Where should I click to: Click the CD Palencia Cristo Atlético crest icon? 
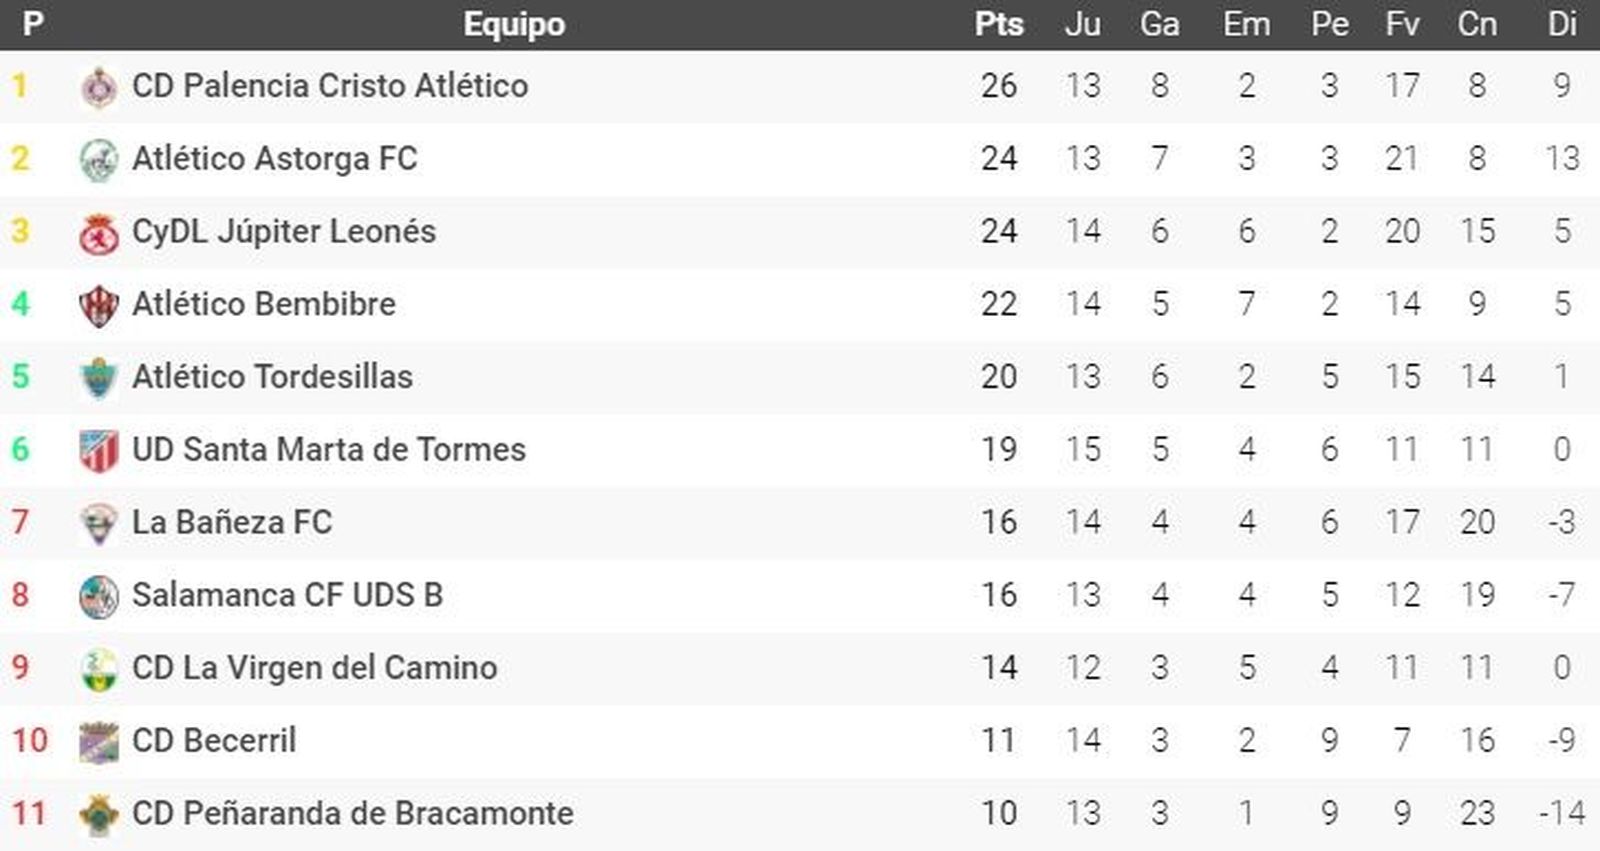coord(98,87)
